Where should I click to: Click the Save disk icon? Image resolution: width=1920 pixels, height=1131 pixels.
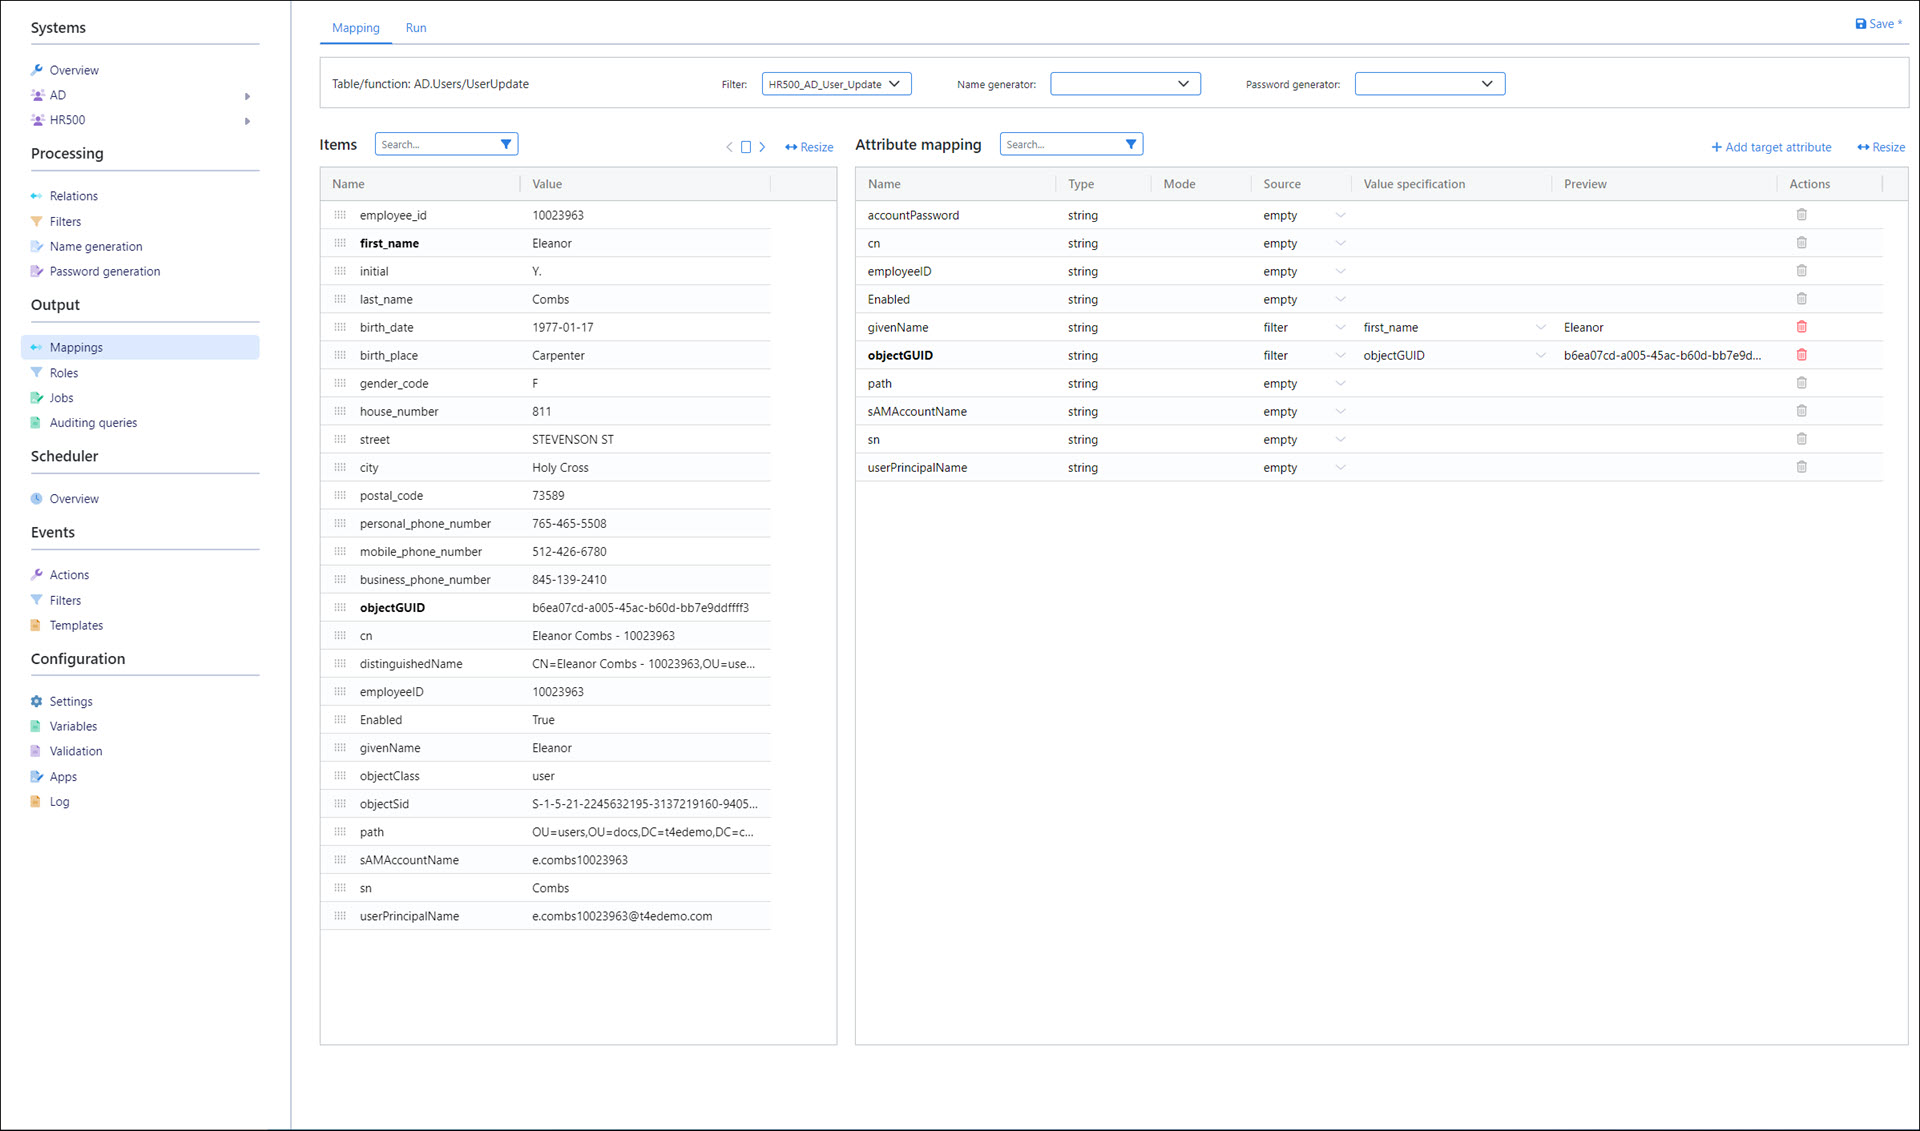click(1860, 24)
